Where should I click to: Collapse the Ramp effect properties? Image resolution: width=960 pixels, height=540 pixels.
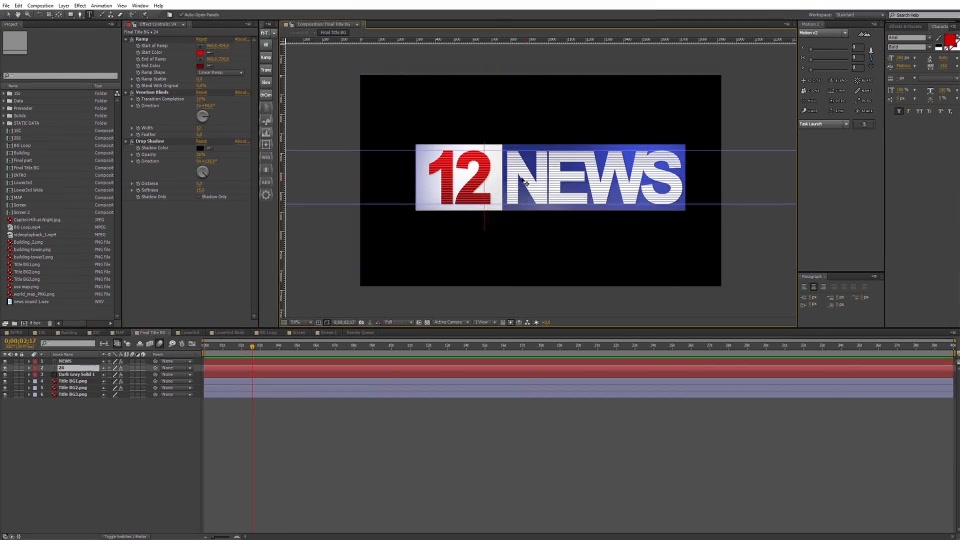pos(126,39)
